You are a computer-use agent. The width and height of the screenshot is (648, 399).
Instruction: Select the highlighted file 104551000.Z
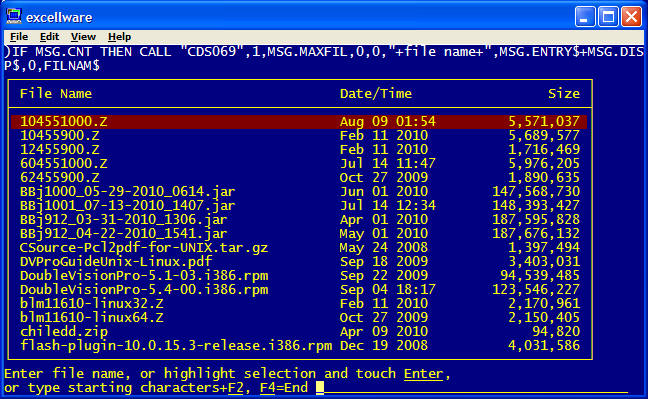click(x=299, y=122)
